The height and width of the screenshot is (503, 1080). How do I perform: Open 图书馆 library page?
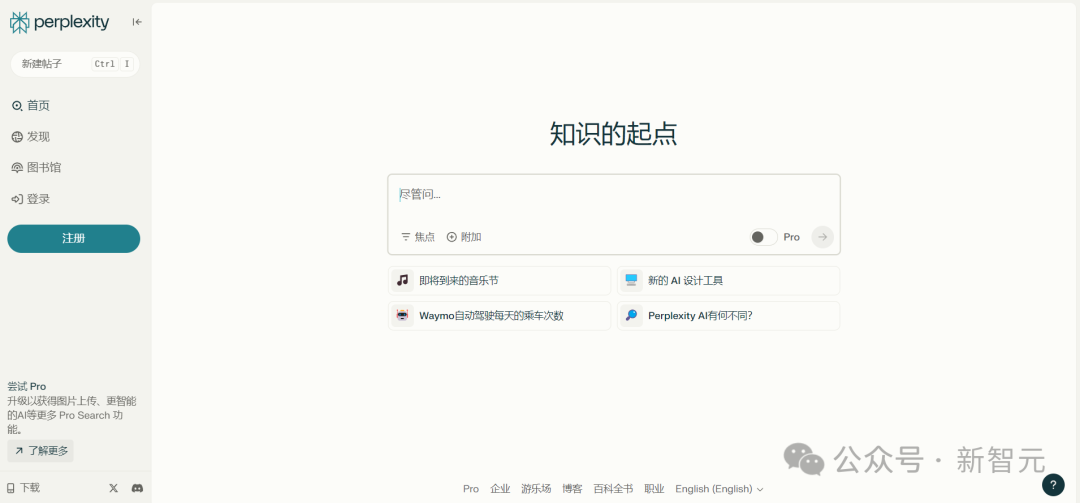click(37, 167)
